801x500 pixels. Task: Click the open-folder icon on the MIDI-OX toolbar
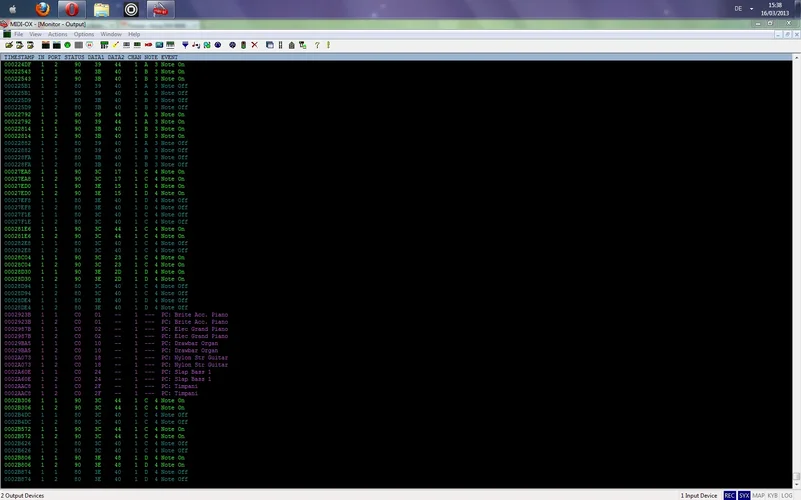click(x=9, y=45)
